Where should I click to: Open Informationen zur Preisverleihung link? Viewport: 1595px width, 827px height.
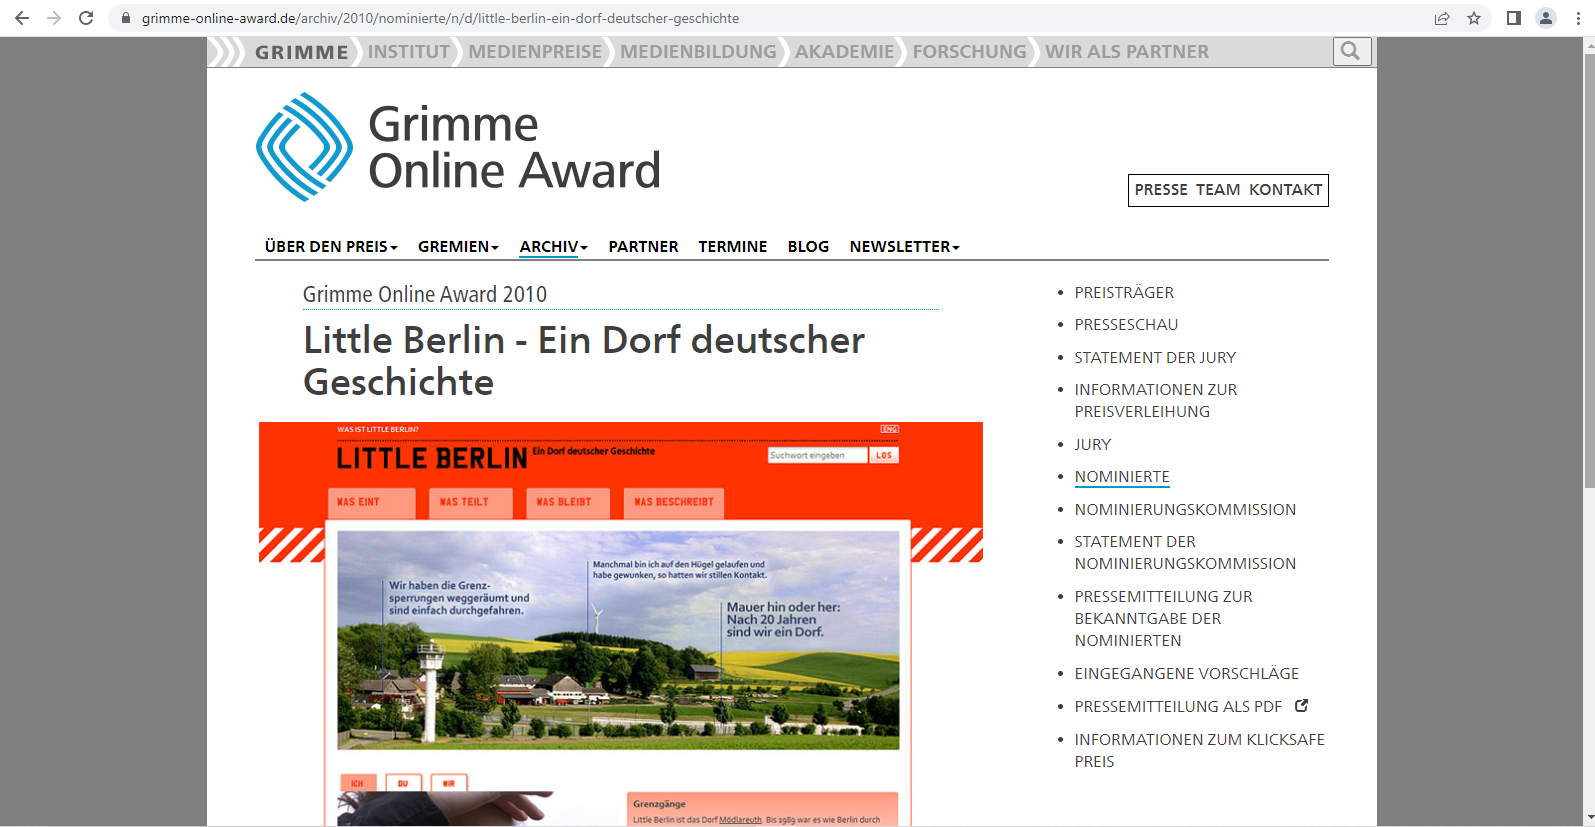[x=1156, y=400]
